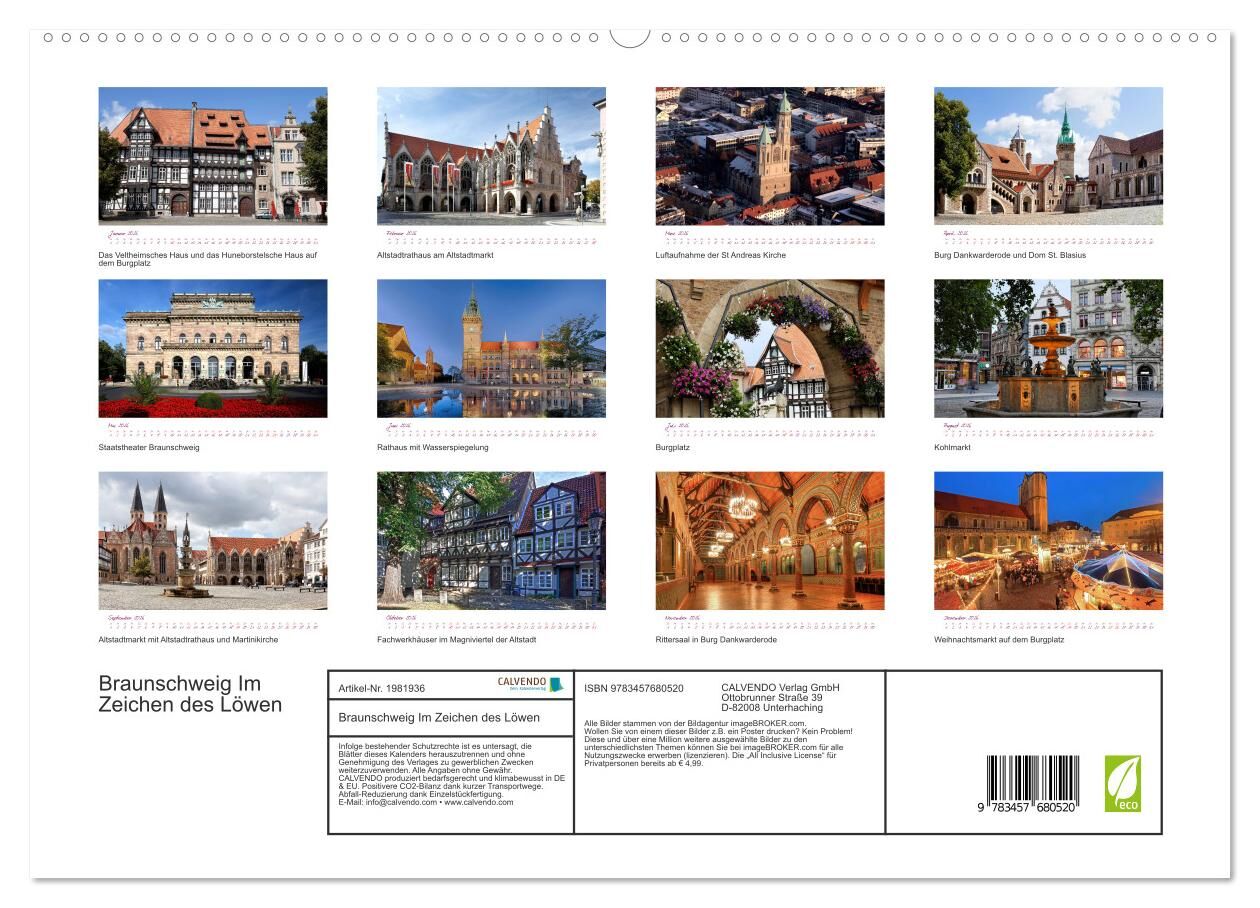This screenshot has width=1260, height=908.
Task: Open the Rittersaal in Burg Dankwarderode photo
Action: pos(769,540)
